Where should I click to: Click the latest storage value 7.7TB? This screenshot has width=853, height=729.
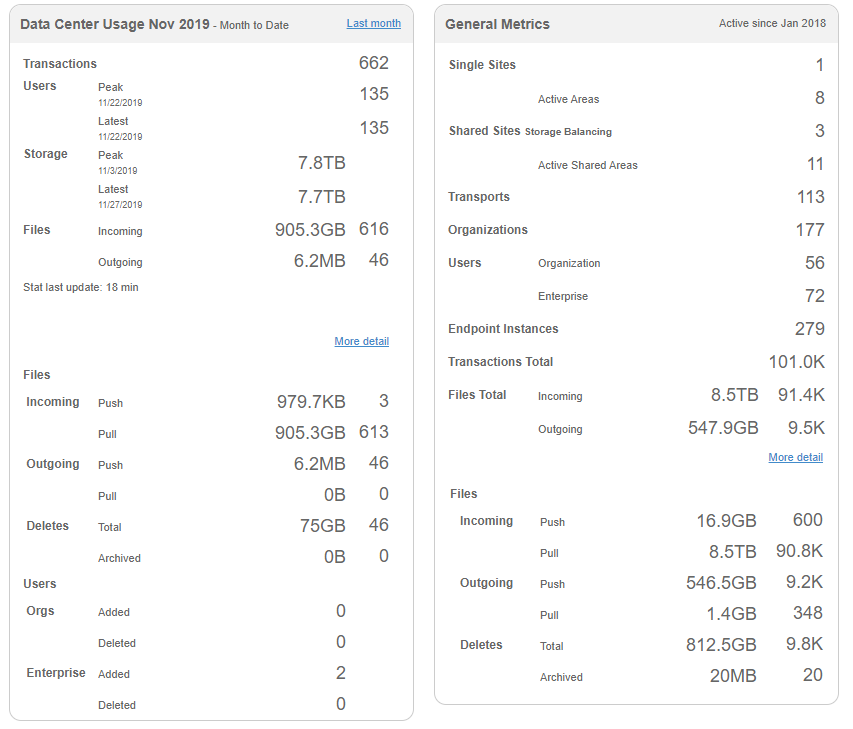click(321, 196)
